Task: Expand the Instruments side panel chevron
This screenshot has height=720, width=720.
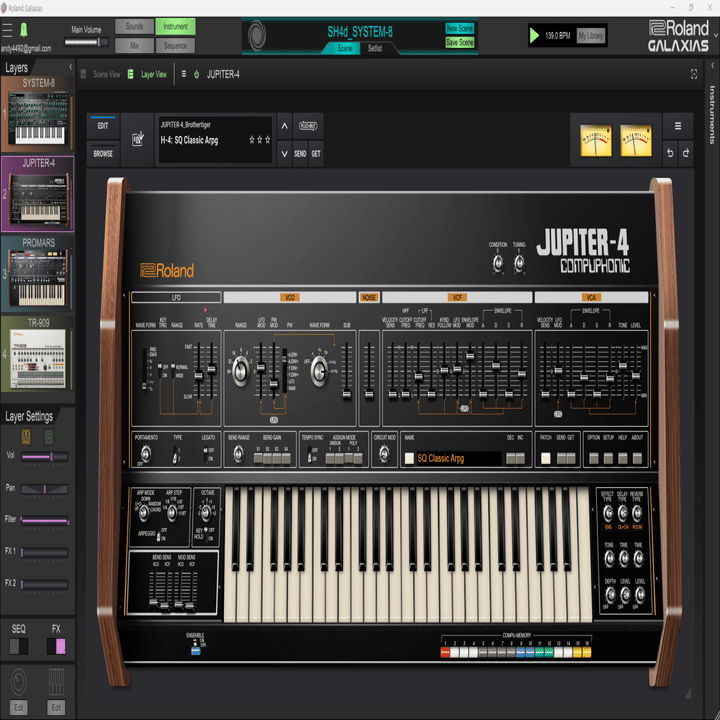Action: [712, 66]
